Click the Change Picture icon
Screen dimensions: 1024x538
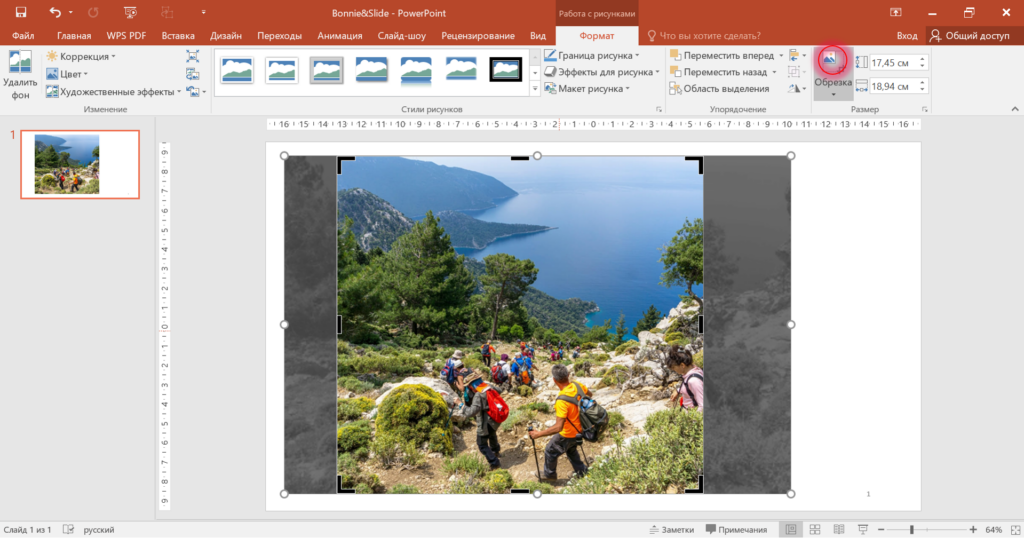click(193, 74)
